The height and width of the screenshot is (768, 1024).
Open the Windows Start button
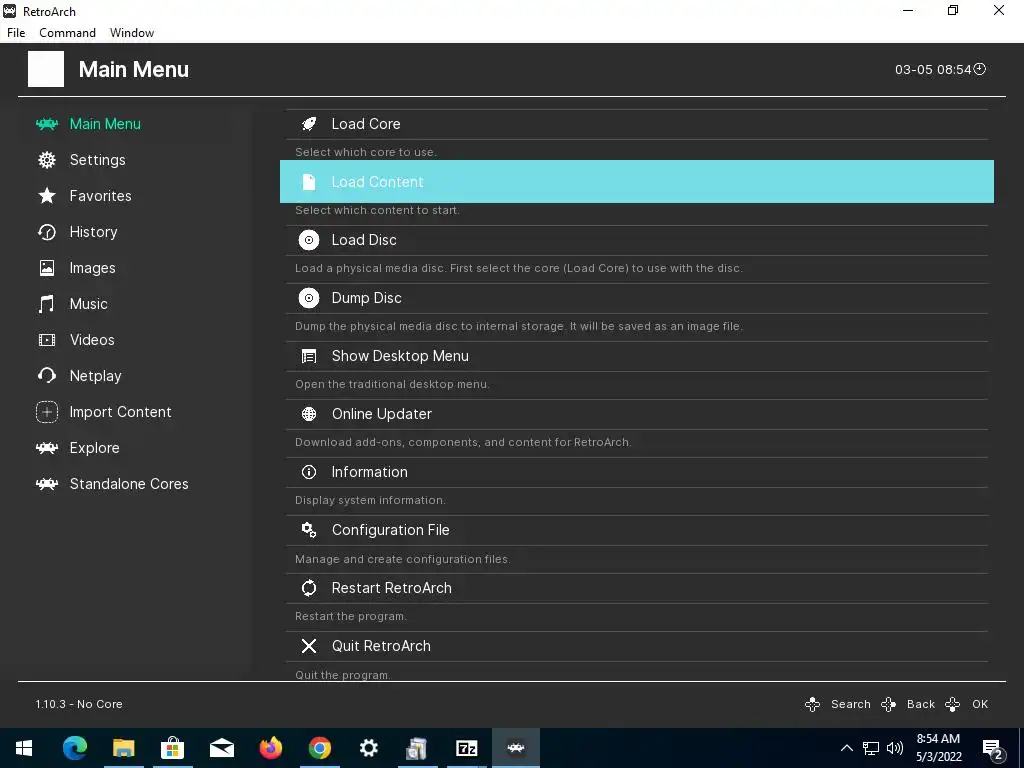pos(24,748)
